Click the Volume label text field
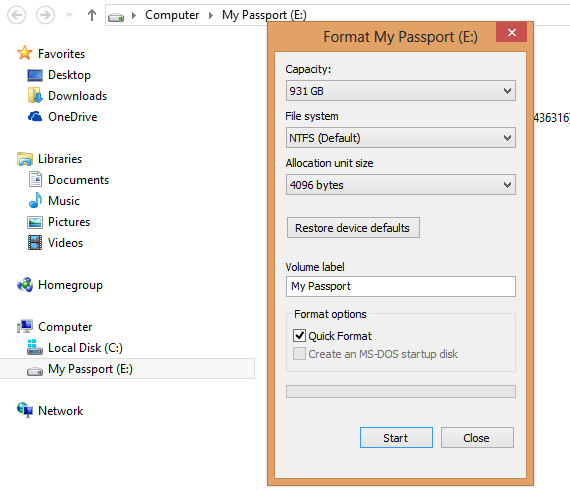Image resolution: width=570 pixels, height=490 pixels. (401, 286)
